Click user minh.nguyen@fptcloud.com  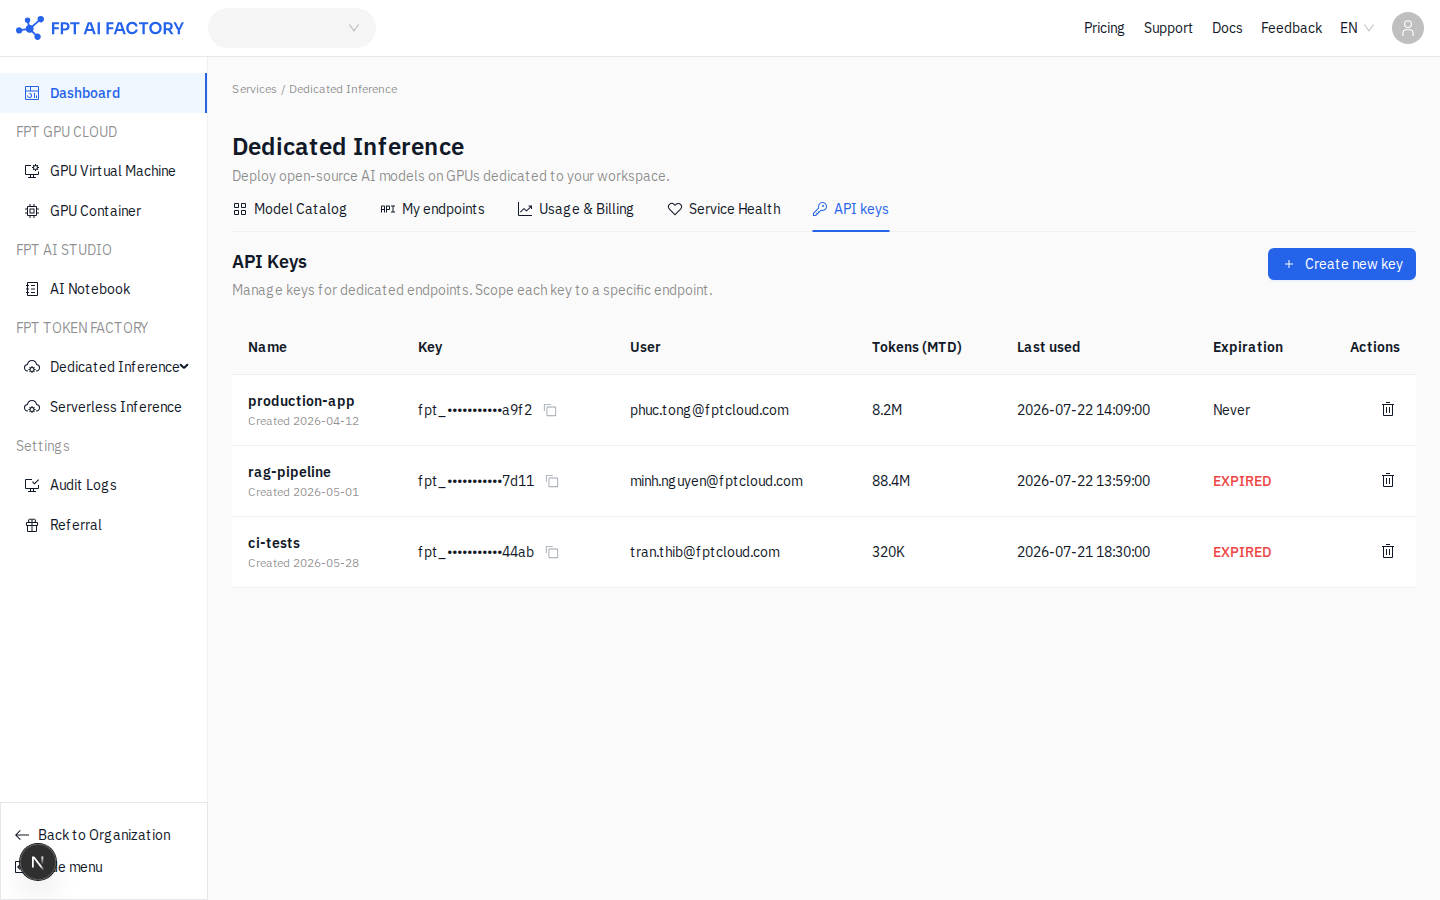[716, 481]
